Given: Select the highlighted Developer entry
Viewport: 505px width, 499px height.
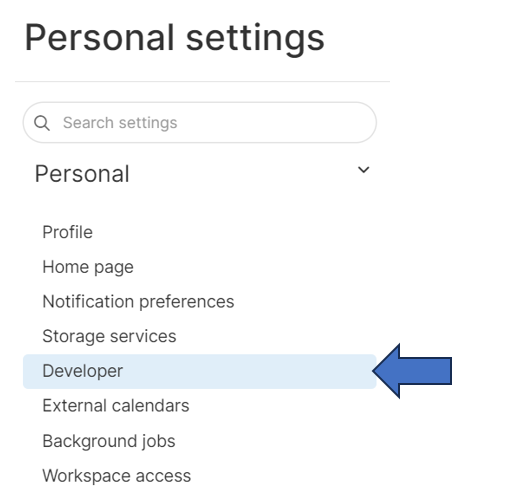Looking at the screenshot, I should (x=200, y=371).
